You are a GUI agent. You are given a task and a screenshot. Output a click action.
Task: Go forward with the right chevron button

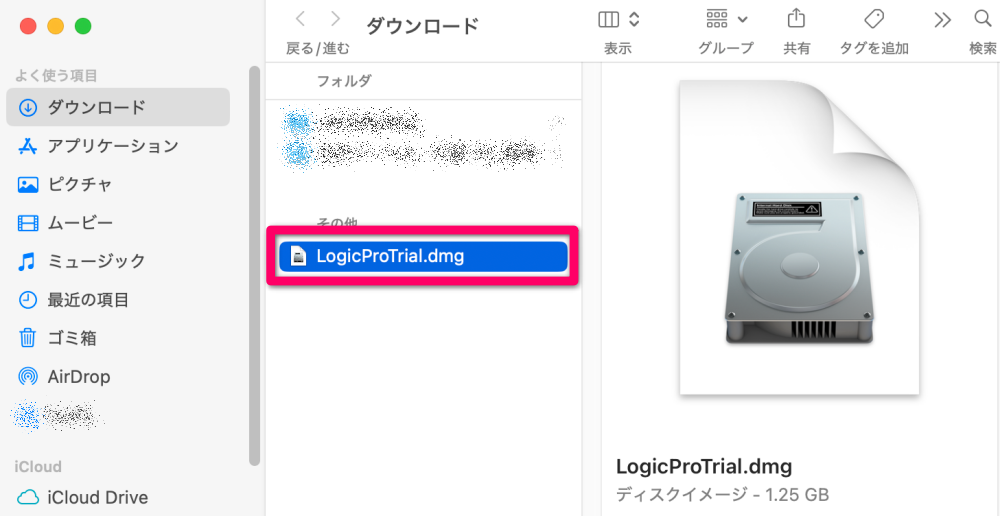[335, 20]
